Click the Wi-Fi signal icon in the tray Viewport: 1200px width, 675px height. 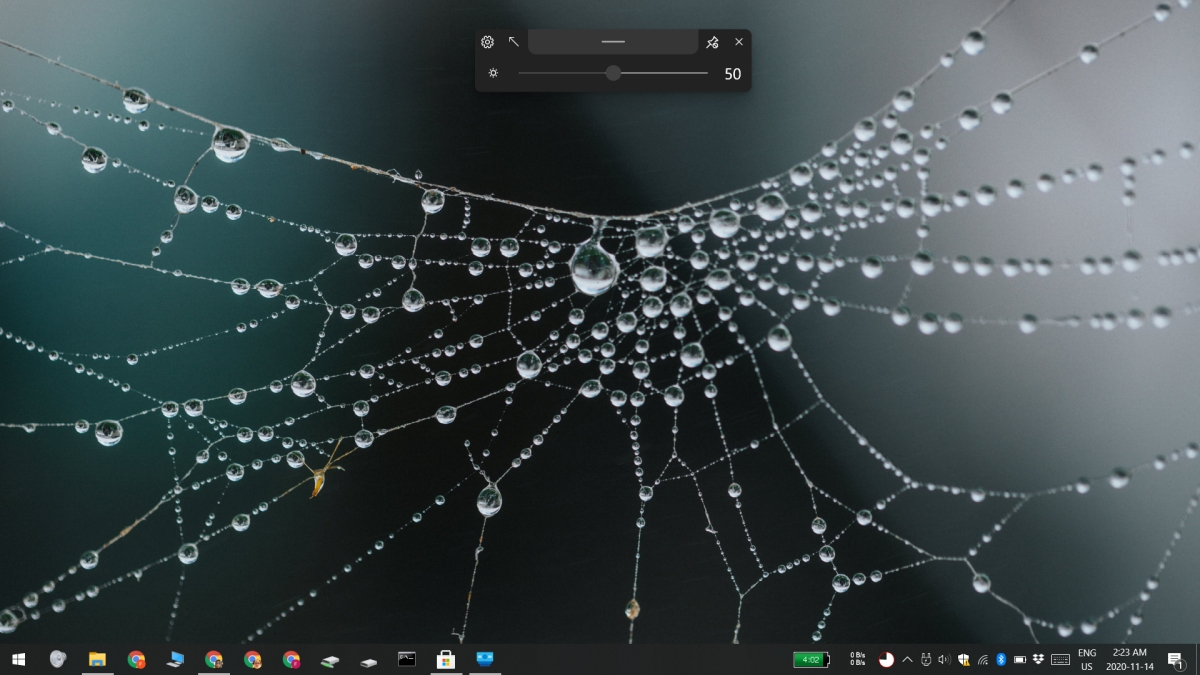pyautogui.click(x=982, y=660)
